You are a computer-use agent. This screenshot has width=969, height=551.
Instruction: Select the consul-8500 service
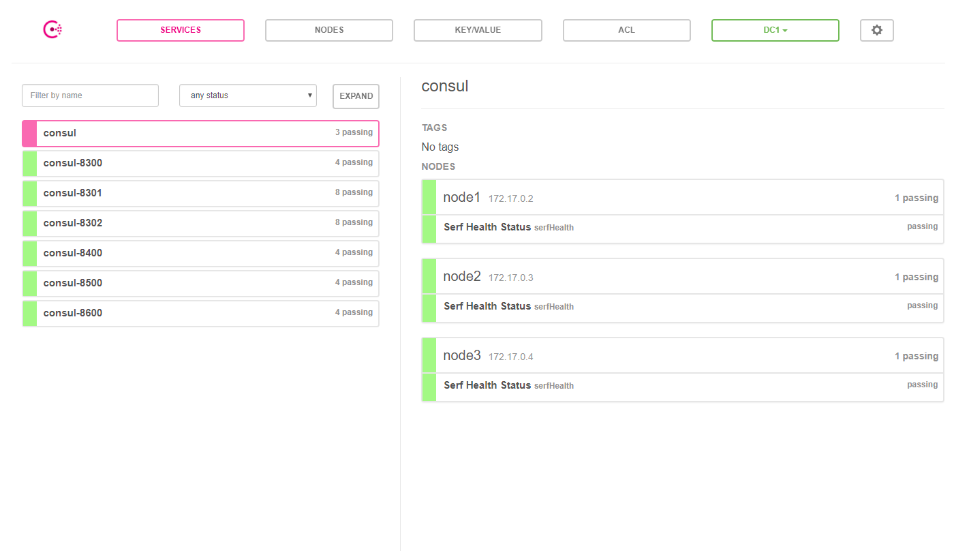tap(201, 283)
